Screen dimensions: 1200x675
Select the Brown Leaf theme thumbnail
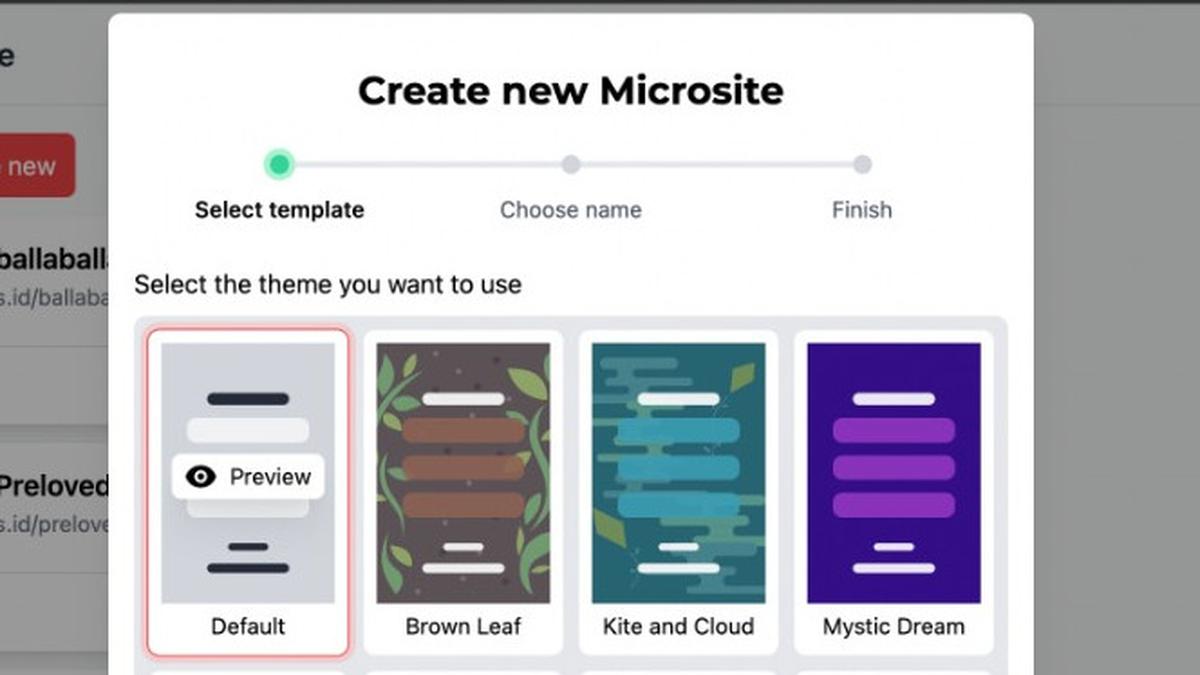463,473
